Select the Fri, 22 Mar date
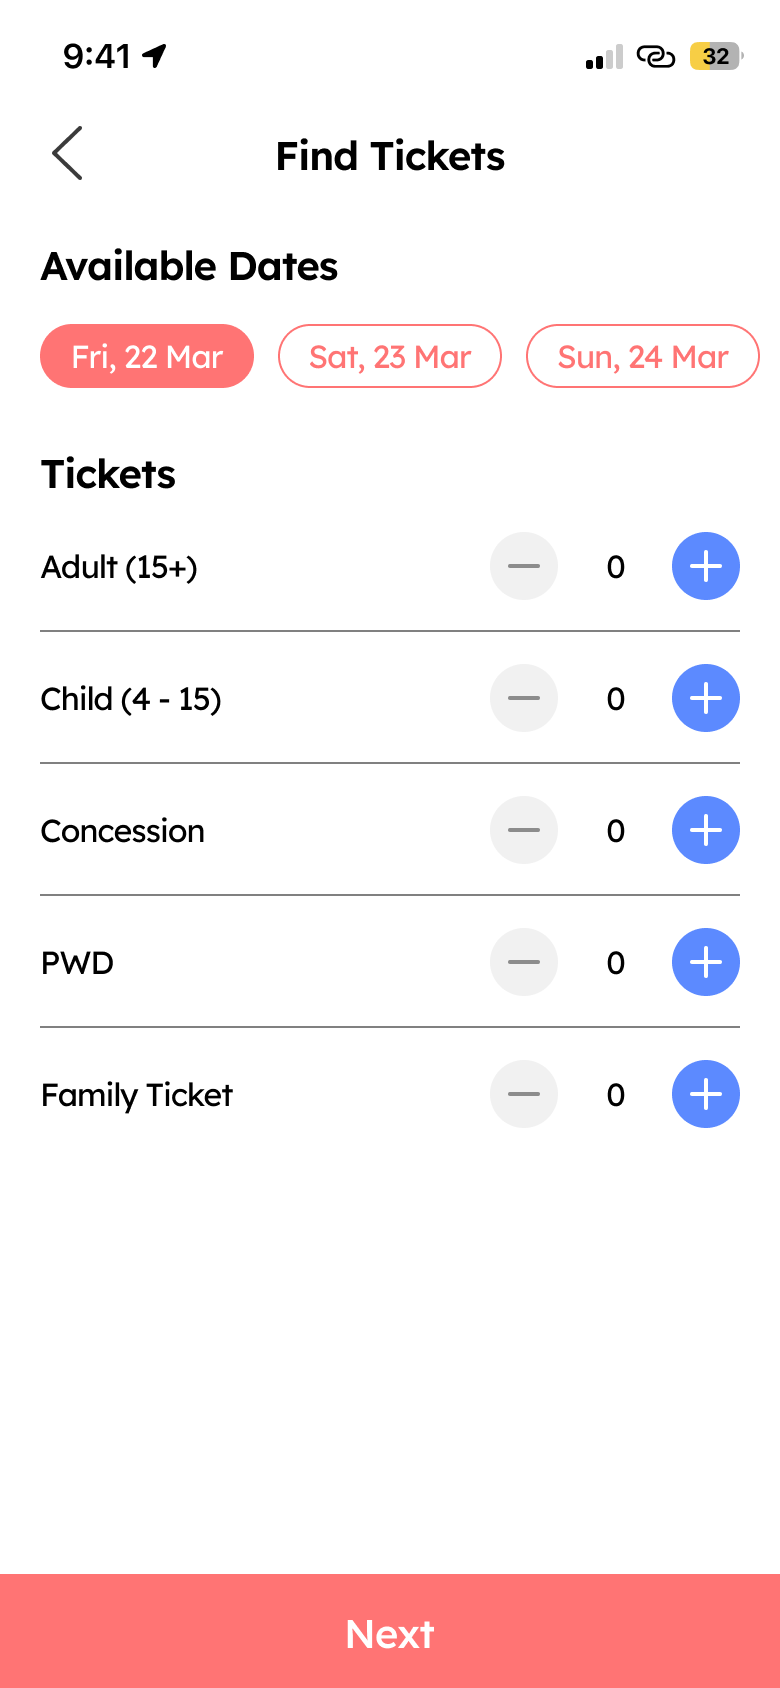Image resolution: width=780 pixels, height=1688 pixels. click(147, 356)
